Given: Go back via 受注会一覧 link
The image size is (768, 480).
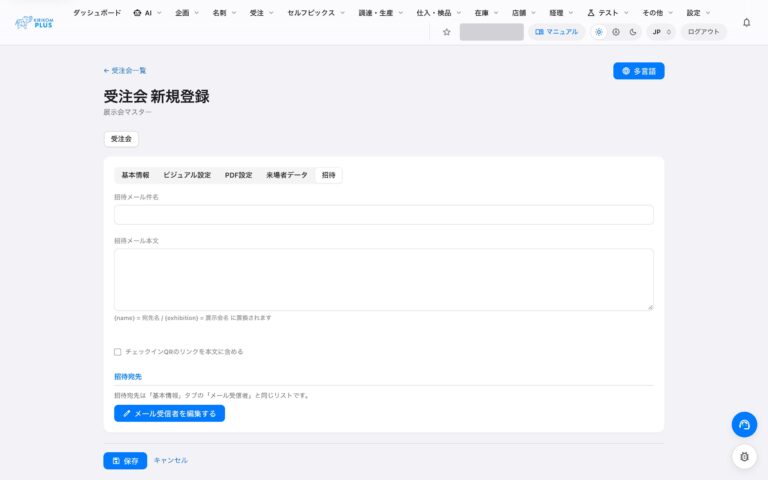Looking at the screenshot, I should point(125,71).
